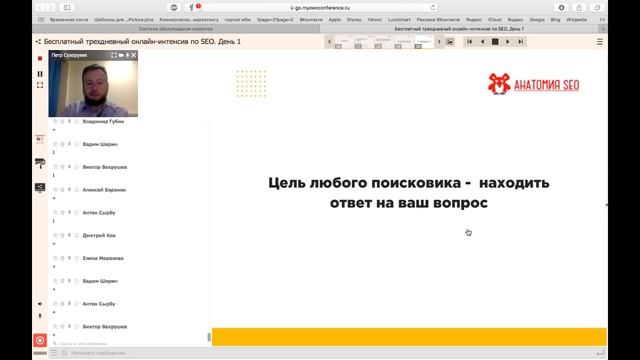Open the Wikipedia bookmark

point(576,20)
